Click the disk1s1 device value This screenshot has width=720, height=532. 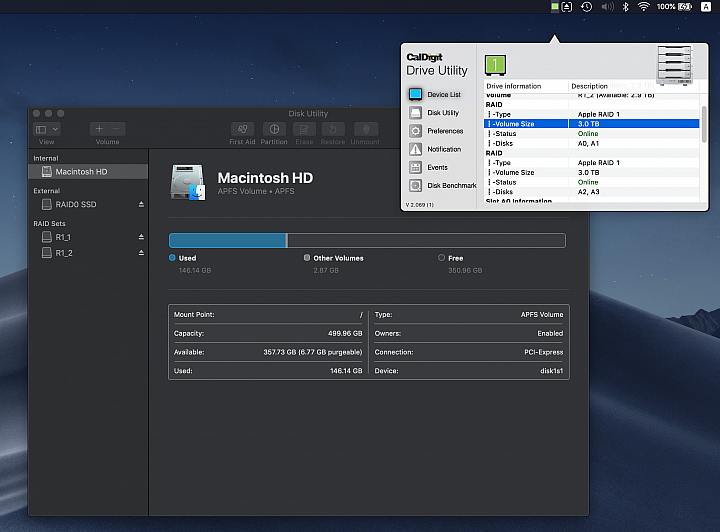click(551, 371)
